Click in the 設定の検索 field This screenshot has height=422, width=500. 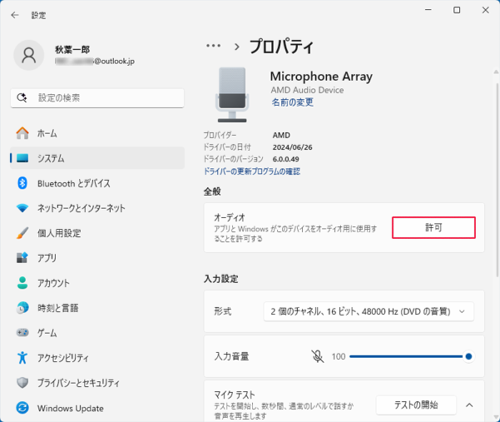(x=97, y=98)
